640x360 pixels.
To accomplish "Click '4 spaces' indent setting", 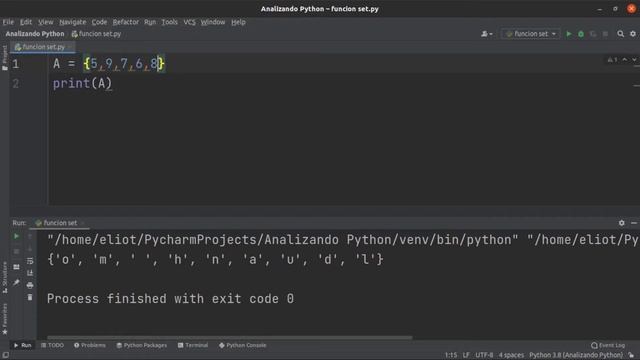I will click(x=511, y=355).
